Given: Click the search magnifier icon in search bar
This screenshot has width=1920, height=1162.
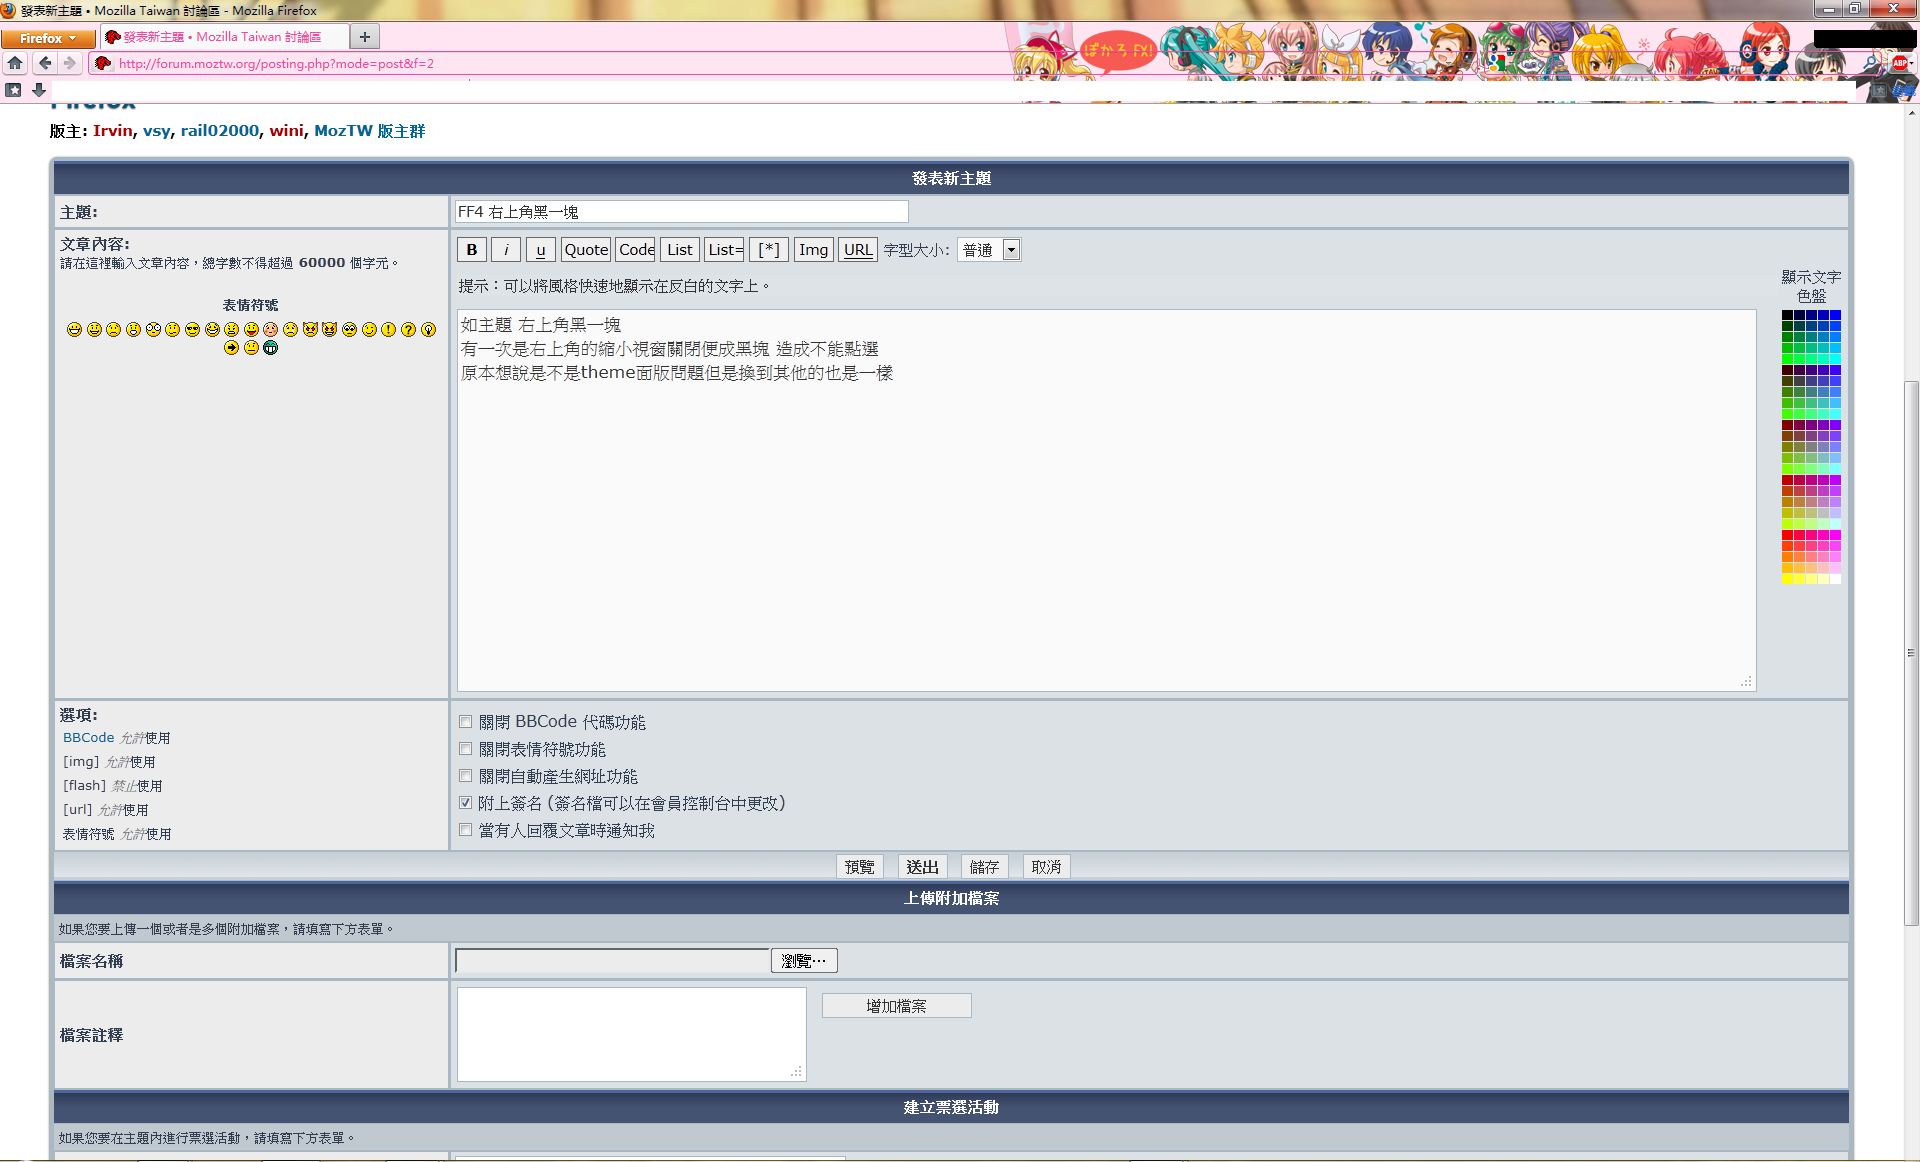Looking at the screenshot, I should point(1870,63).
